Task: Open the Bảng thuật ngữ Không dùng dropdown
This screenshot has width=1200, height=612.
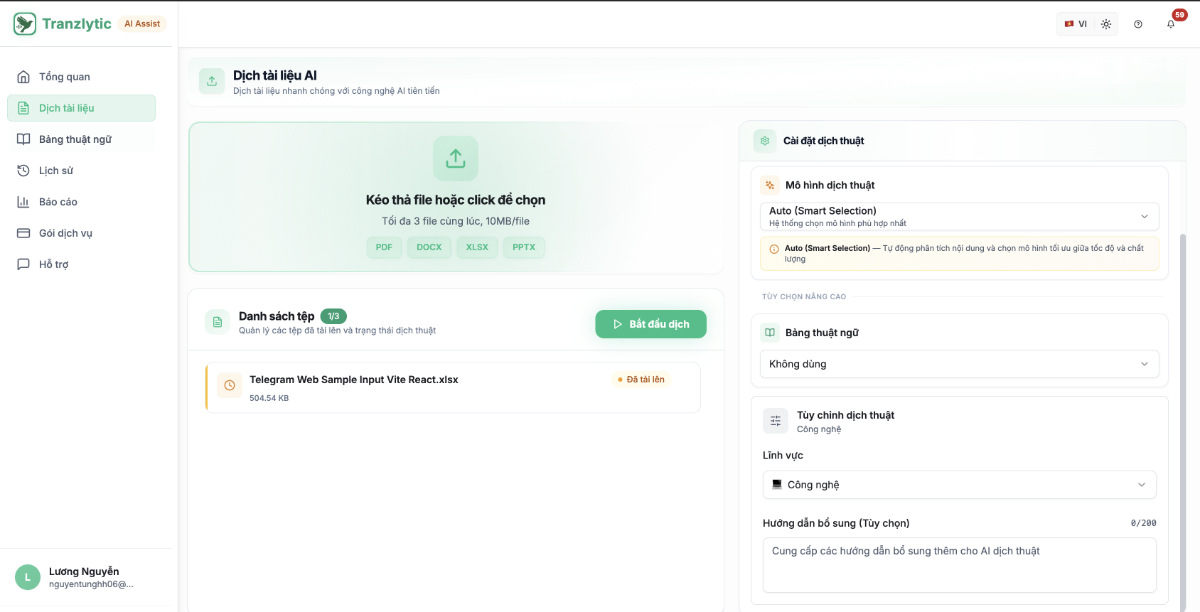Action: (x=960, y=364)
